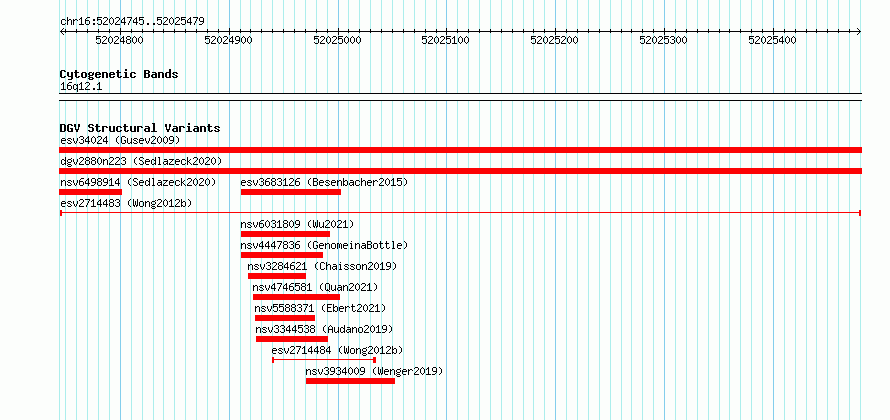This screenshot has width=890, height=420.
Task: Click the chr16:52024745..52025479 region label
Action: [x=132, y=22]
